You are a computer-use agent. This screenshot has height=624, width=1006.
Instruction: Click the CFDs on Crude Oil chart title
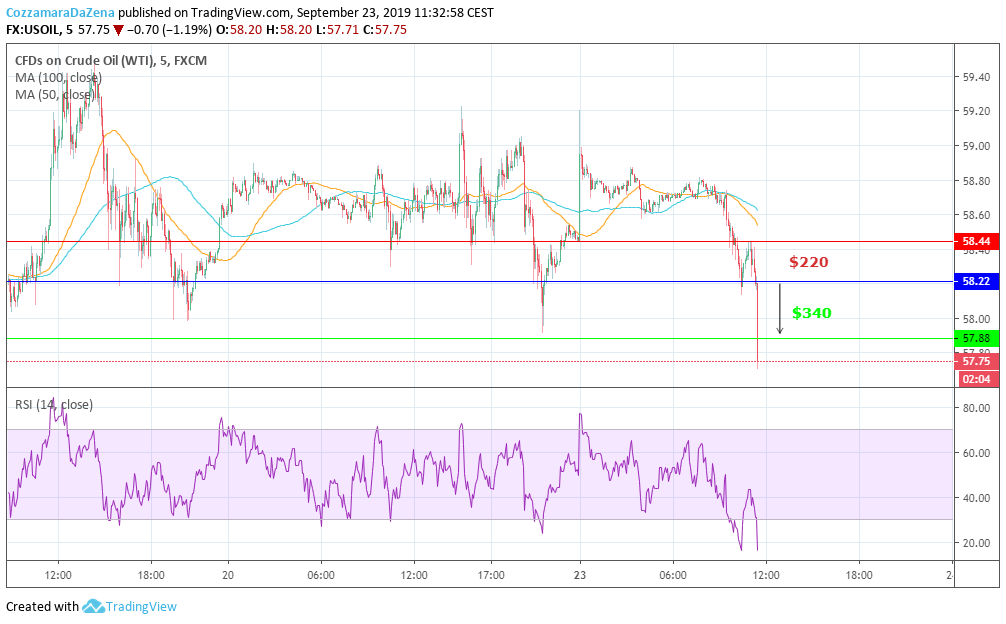(111, 61)
